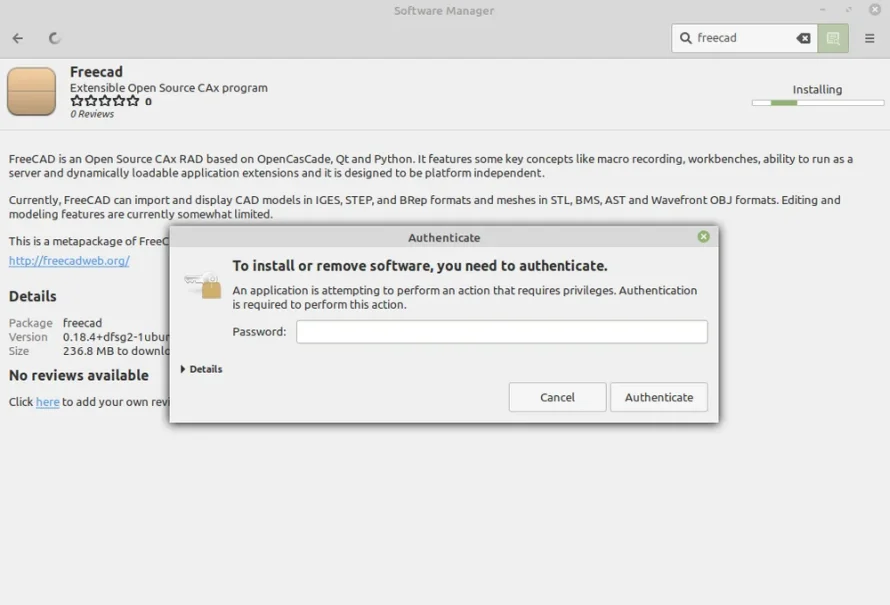
Task: Click the green search results toggle button
Action: click(833, 38)
